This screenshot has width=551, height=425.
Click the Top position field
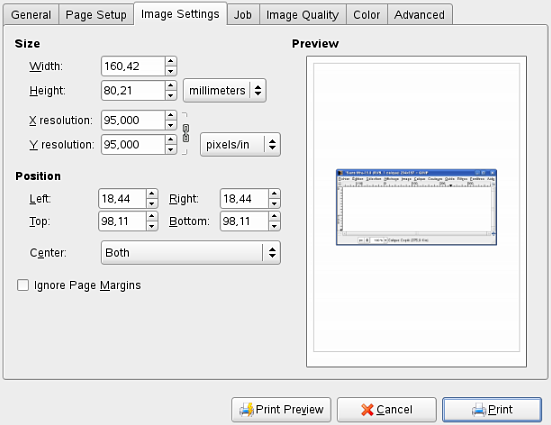coord(122,221)
